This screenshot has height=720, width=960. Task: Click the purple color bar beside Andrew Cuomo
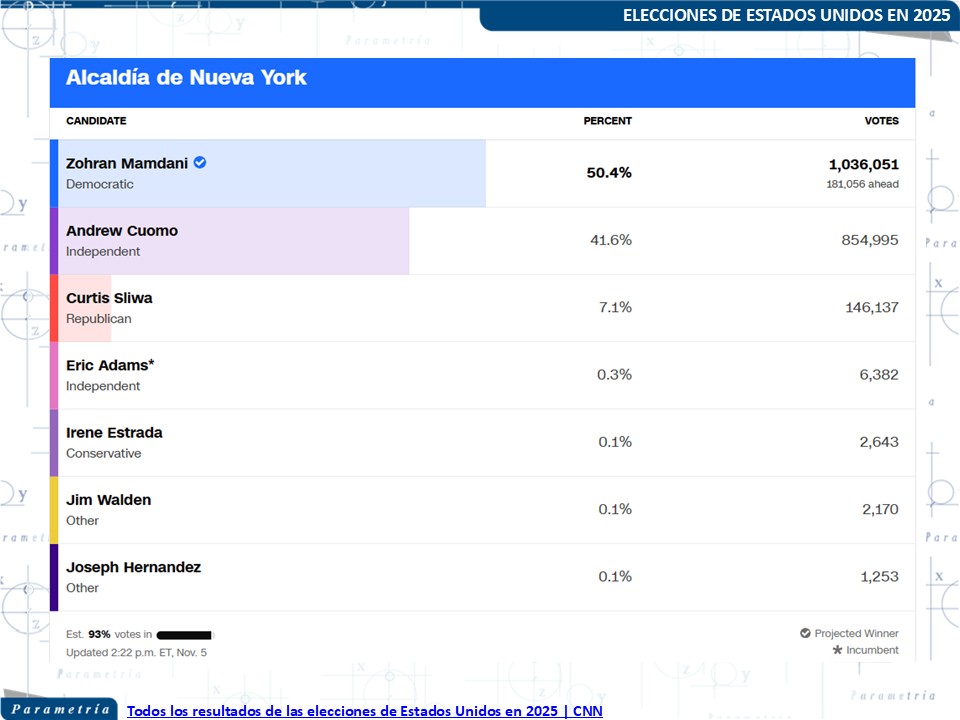[54, 241]
